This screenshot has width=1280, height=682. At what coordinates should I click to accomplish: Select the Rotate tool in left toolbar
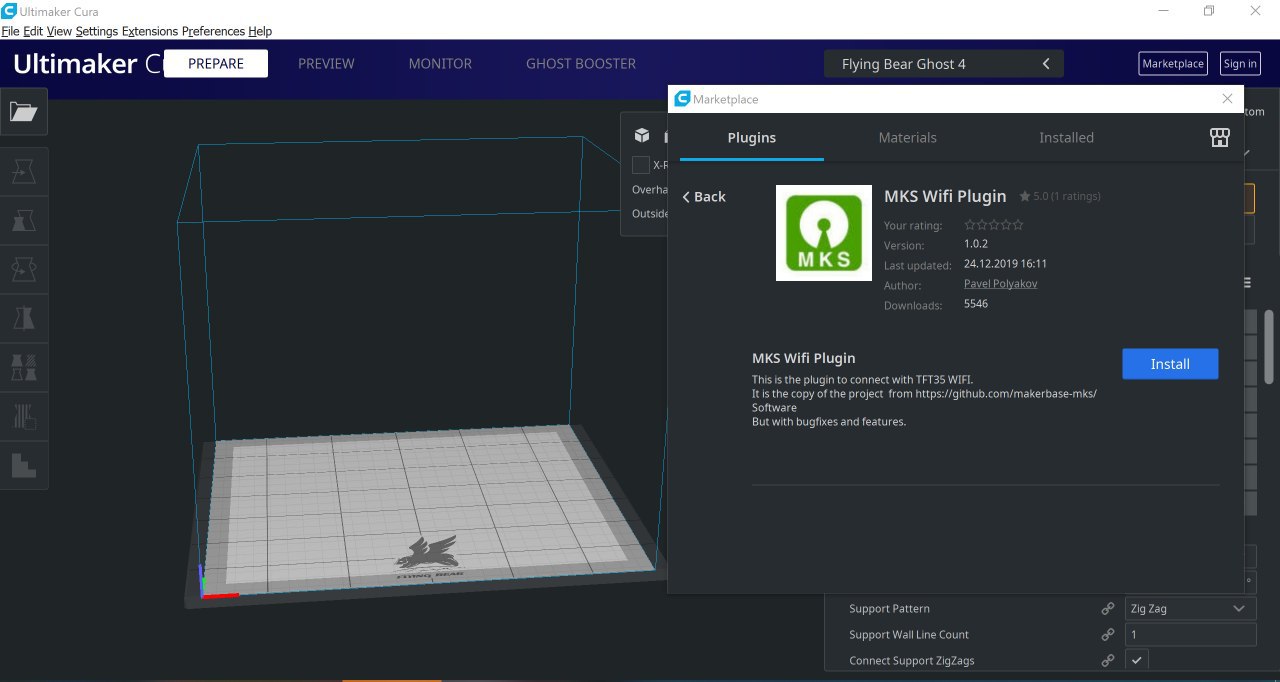coord(24,269)
